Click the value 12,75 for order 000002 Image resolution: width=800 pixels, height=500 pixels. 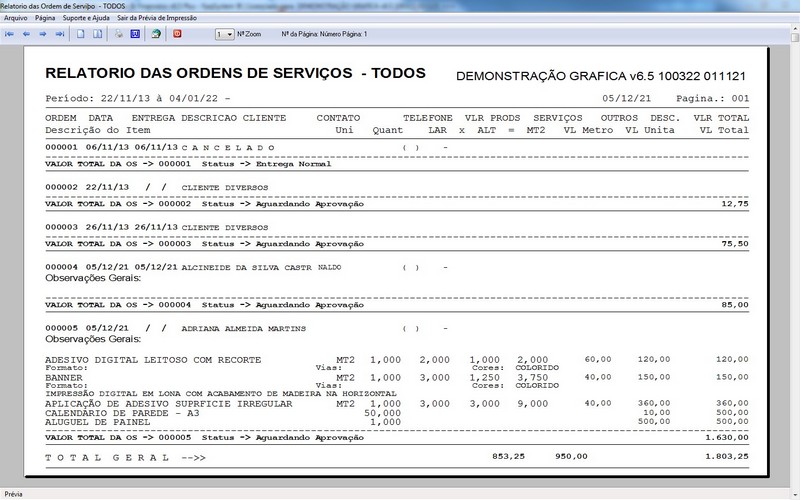[x=735, y=204]
